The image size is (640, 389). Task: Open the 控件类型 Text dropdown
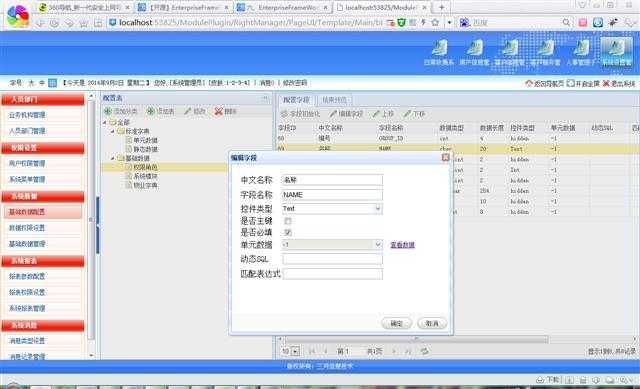(x=378, y=209)
